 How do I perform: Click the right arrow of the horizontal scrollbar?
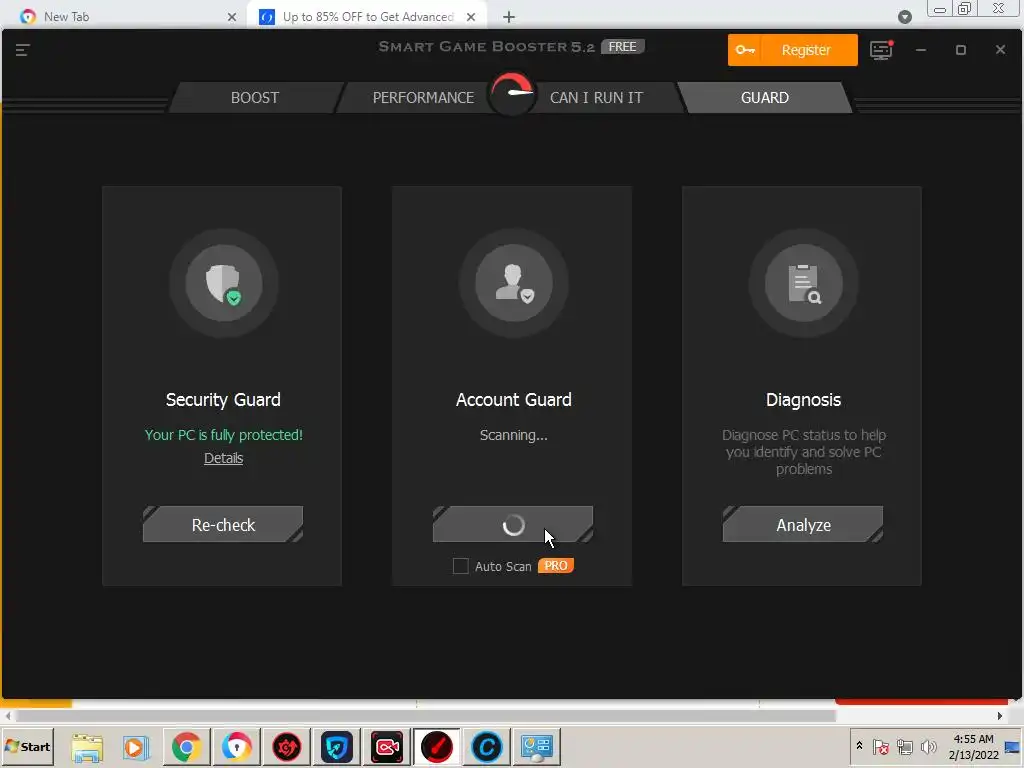click(1000, 716)
